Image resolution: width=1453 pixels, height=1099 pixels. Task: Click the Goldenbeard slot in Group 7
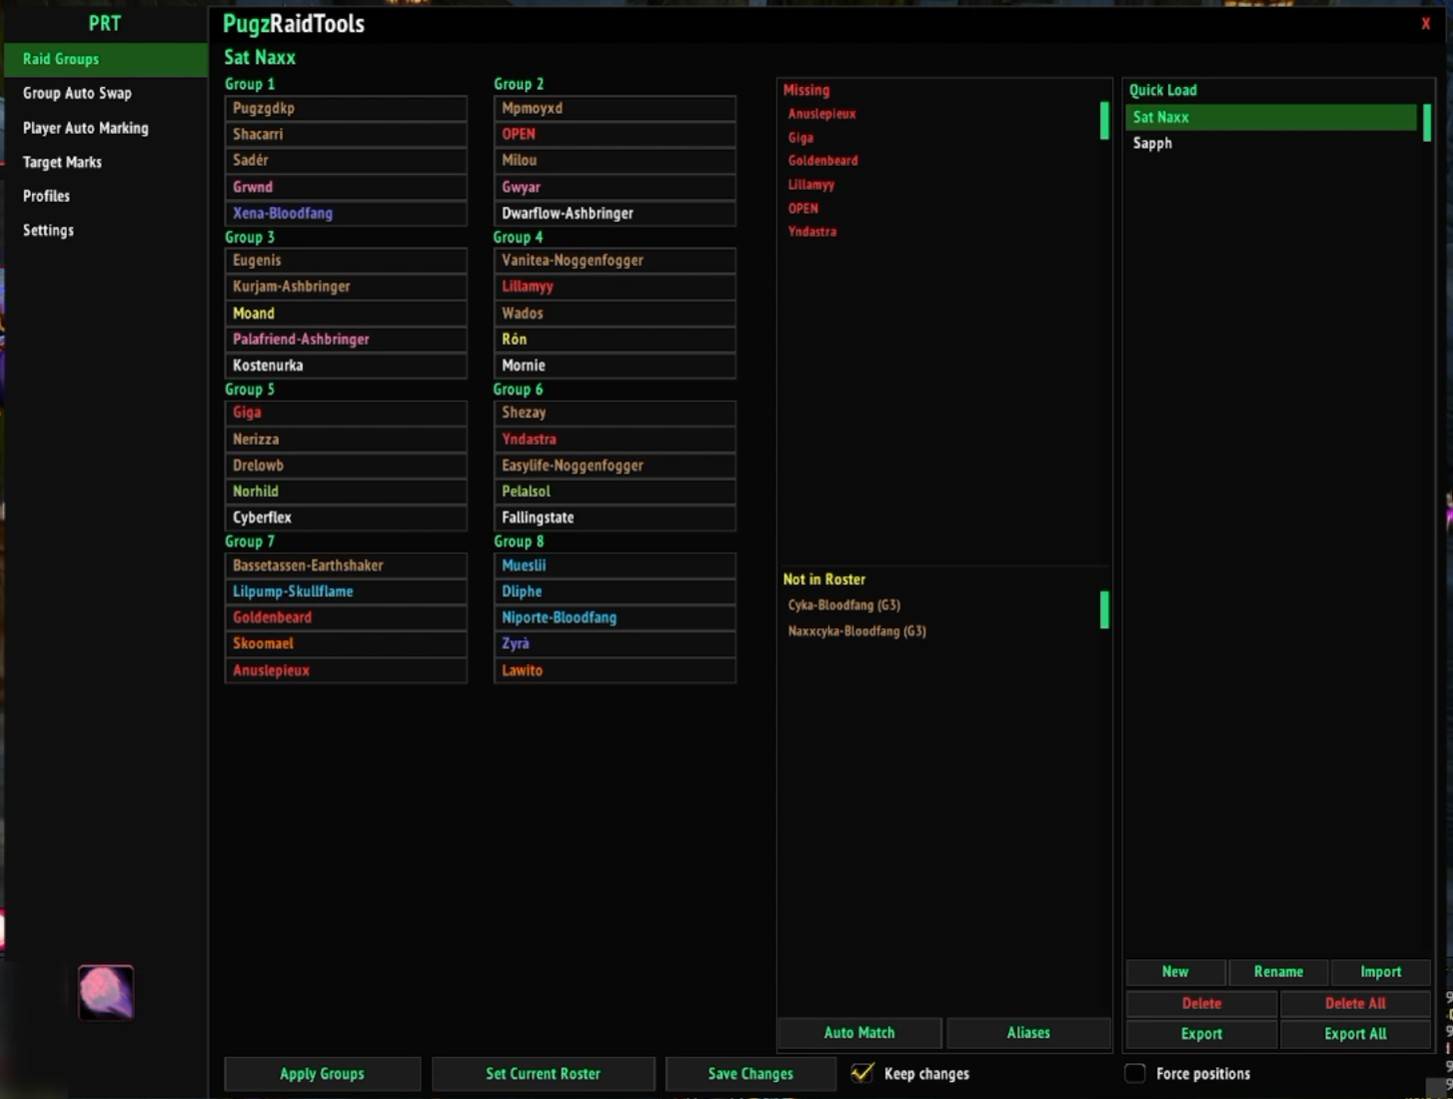346,617
